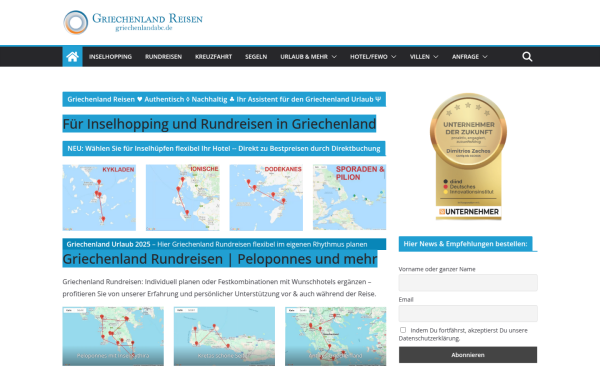The height and width of the screenshot is (375, 600).
Task: Click the URLAUB & MEHR menu label
Action: click(x=304, y=57)
